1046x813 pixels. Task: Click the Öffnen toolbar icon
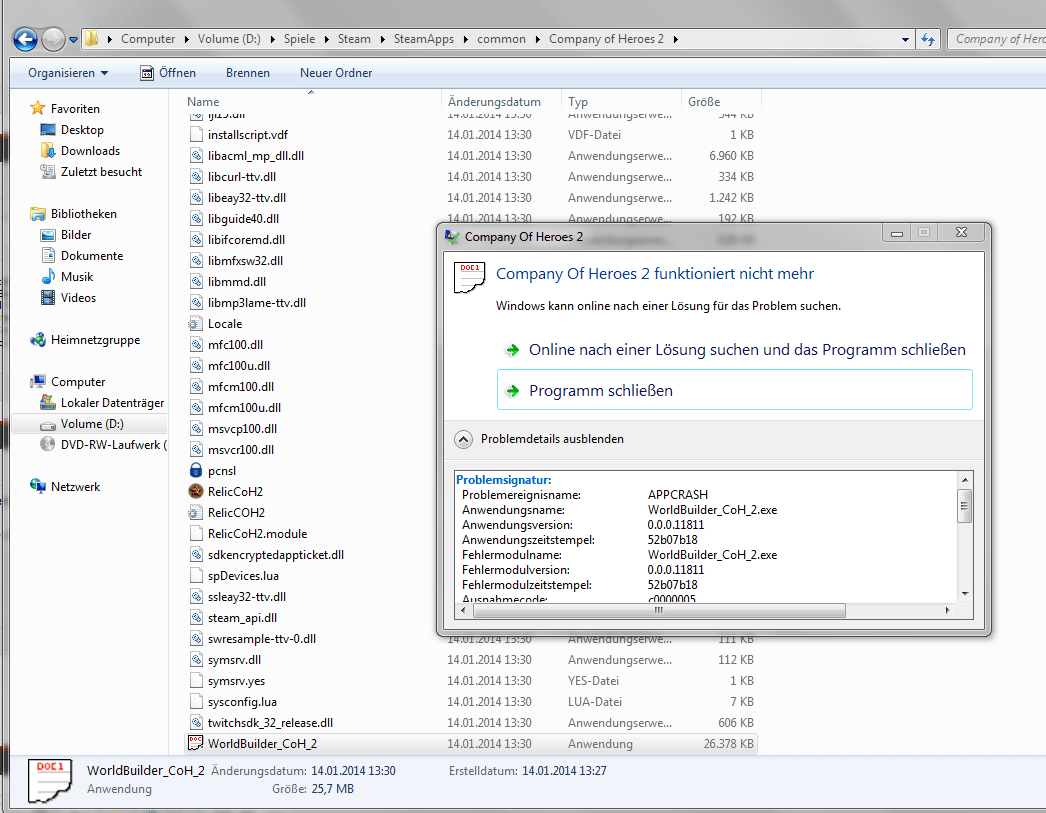(x=147, y=73)
